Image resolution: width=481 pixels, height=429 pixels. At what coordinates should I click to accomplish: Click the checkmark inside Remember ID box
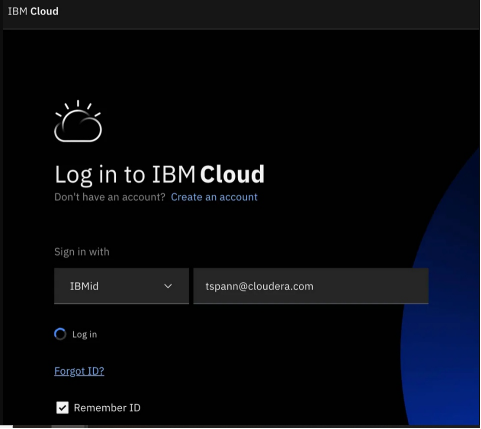pyautogui.click(x=62, y=408)
